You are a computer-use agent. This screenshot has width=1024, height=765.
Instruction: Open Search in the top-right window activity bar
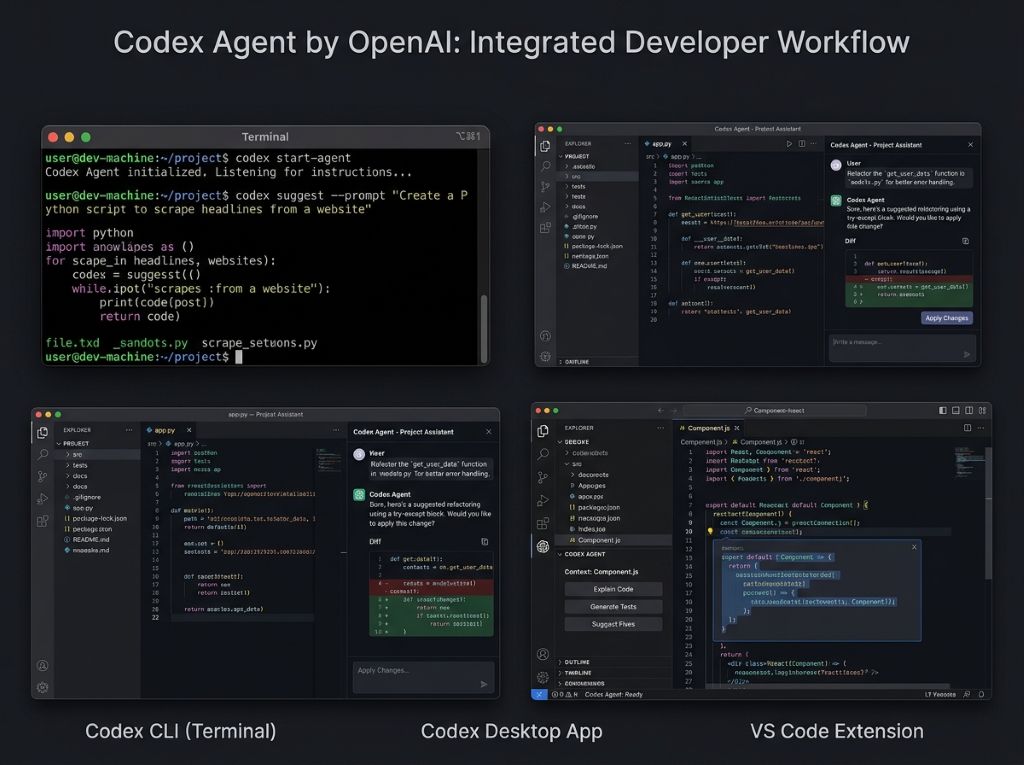[x=545, y=166]
